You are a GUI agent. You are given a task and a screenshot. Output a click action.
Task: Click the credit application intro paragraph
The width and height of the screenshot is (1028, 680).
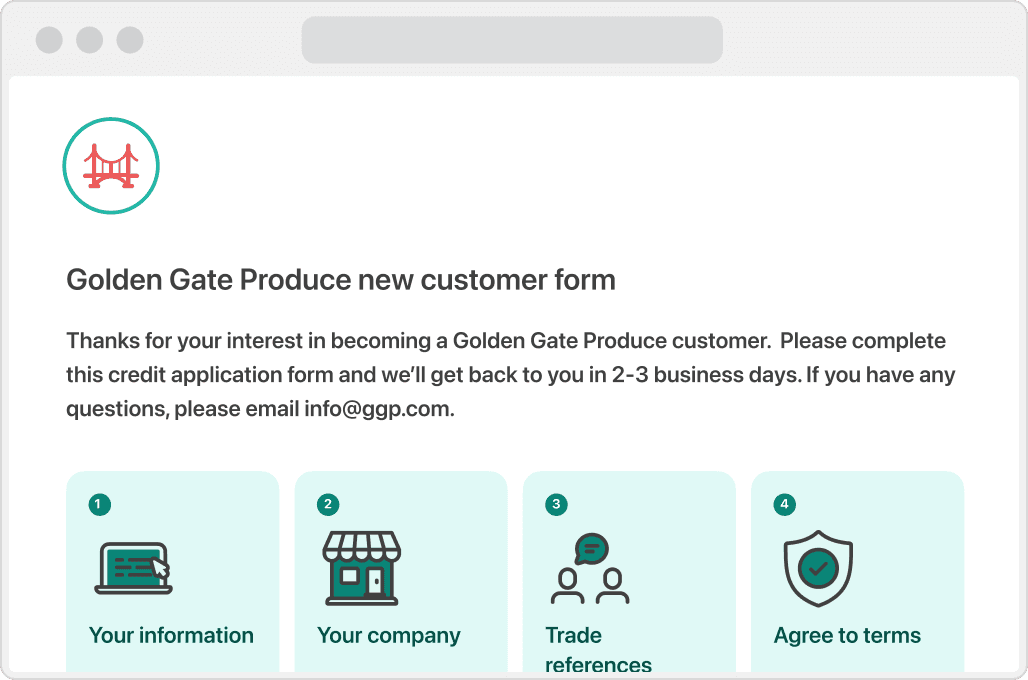click(x=511, y=374)
